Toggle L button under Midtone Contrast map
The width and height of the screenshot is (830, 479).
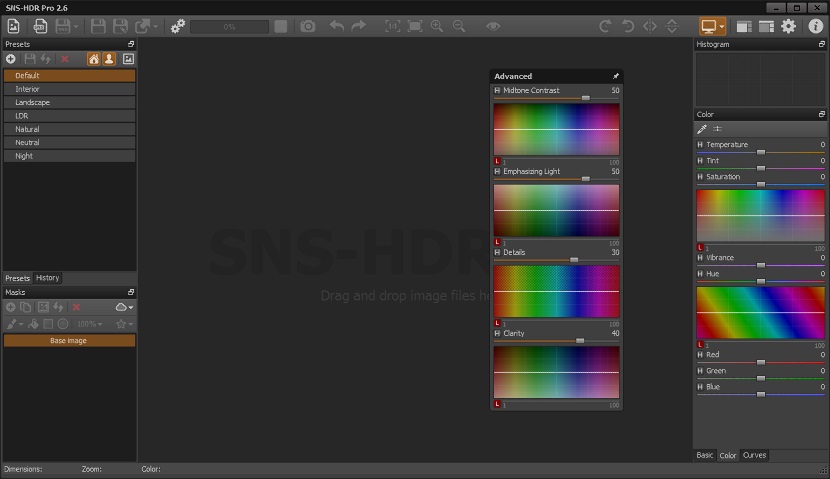click(x=497, y=161)
